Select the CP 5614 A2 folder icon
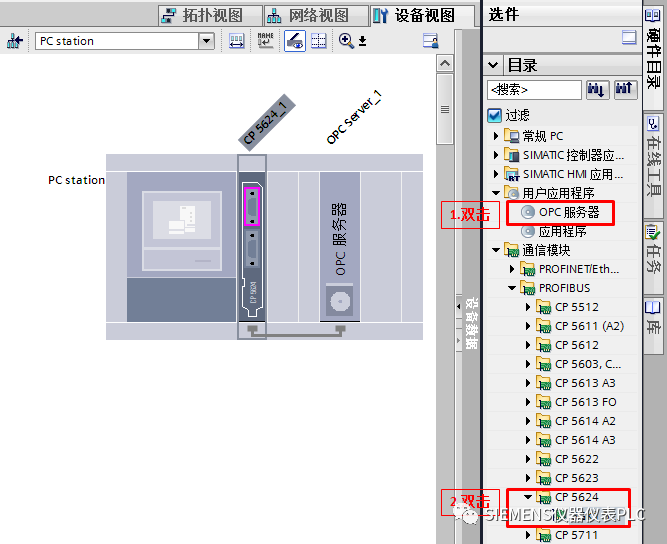 544,421
